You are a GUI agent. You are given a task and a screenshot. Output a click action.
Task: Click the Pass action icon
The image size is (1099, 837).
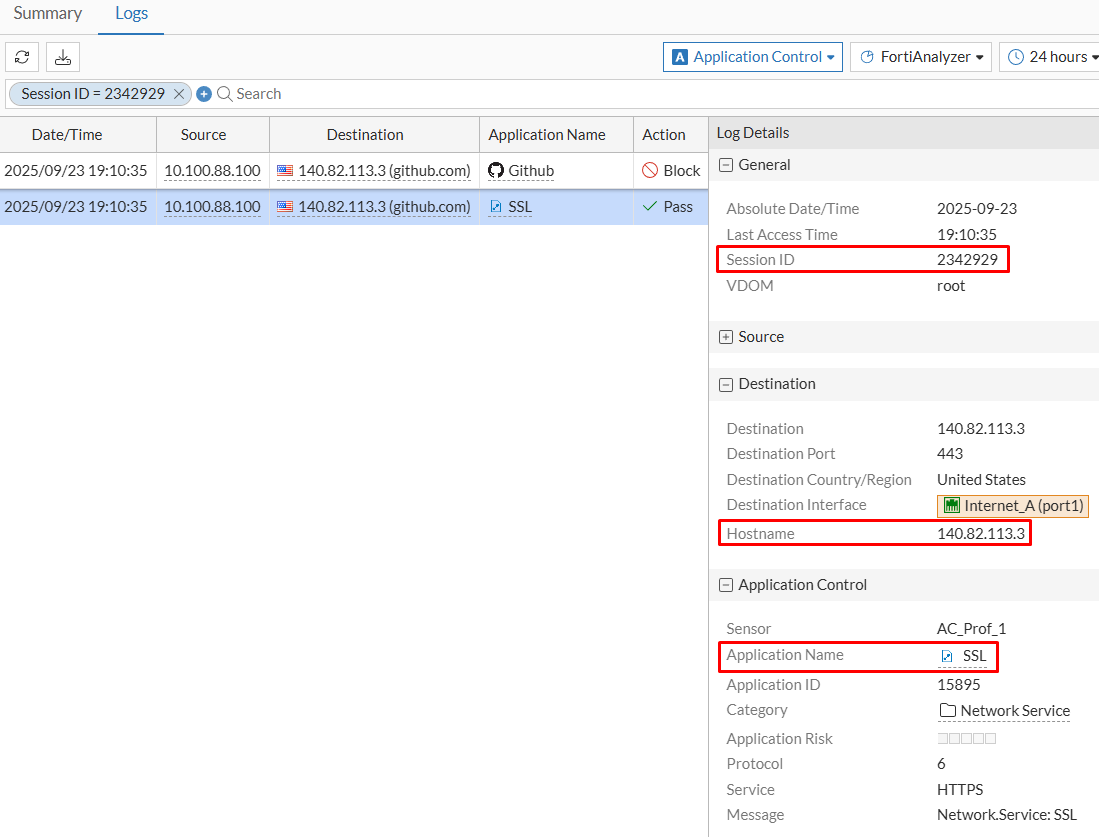click(x=651, y=207)
